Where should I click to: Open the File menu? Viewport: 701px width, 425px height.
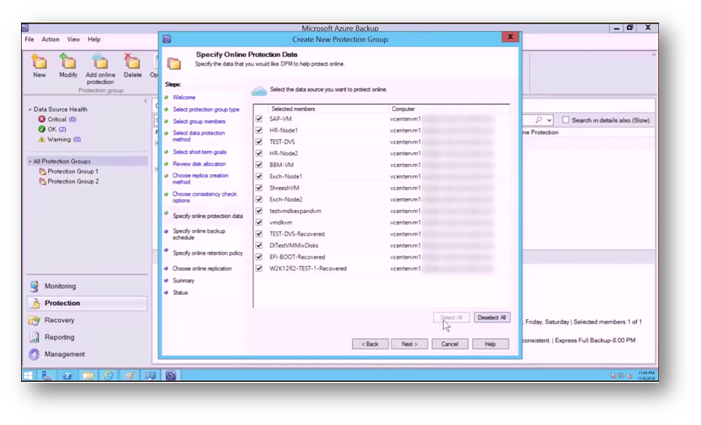[x=30, y=39]
